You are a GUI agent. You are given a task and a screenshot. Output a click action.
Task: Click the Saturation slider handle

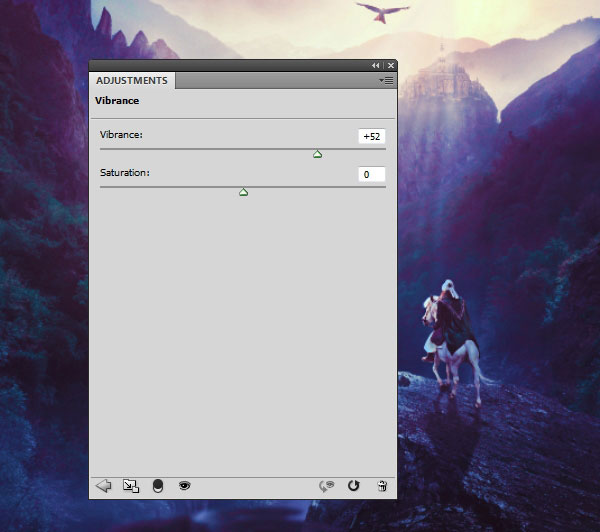(x=243, y=192)
